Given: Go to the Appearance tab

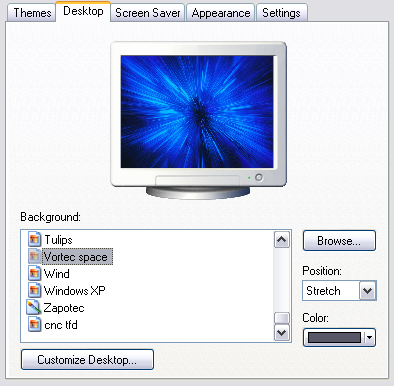Looking at the screenshot, I should click(221, 13).
